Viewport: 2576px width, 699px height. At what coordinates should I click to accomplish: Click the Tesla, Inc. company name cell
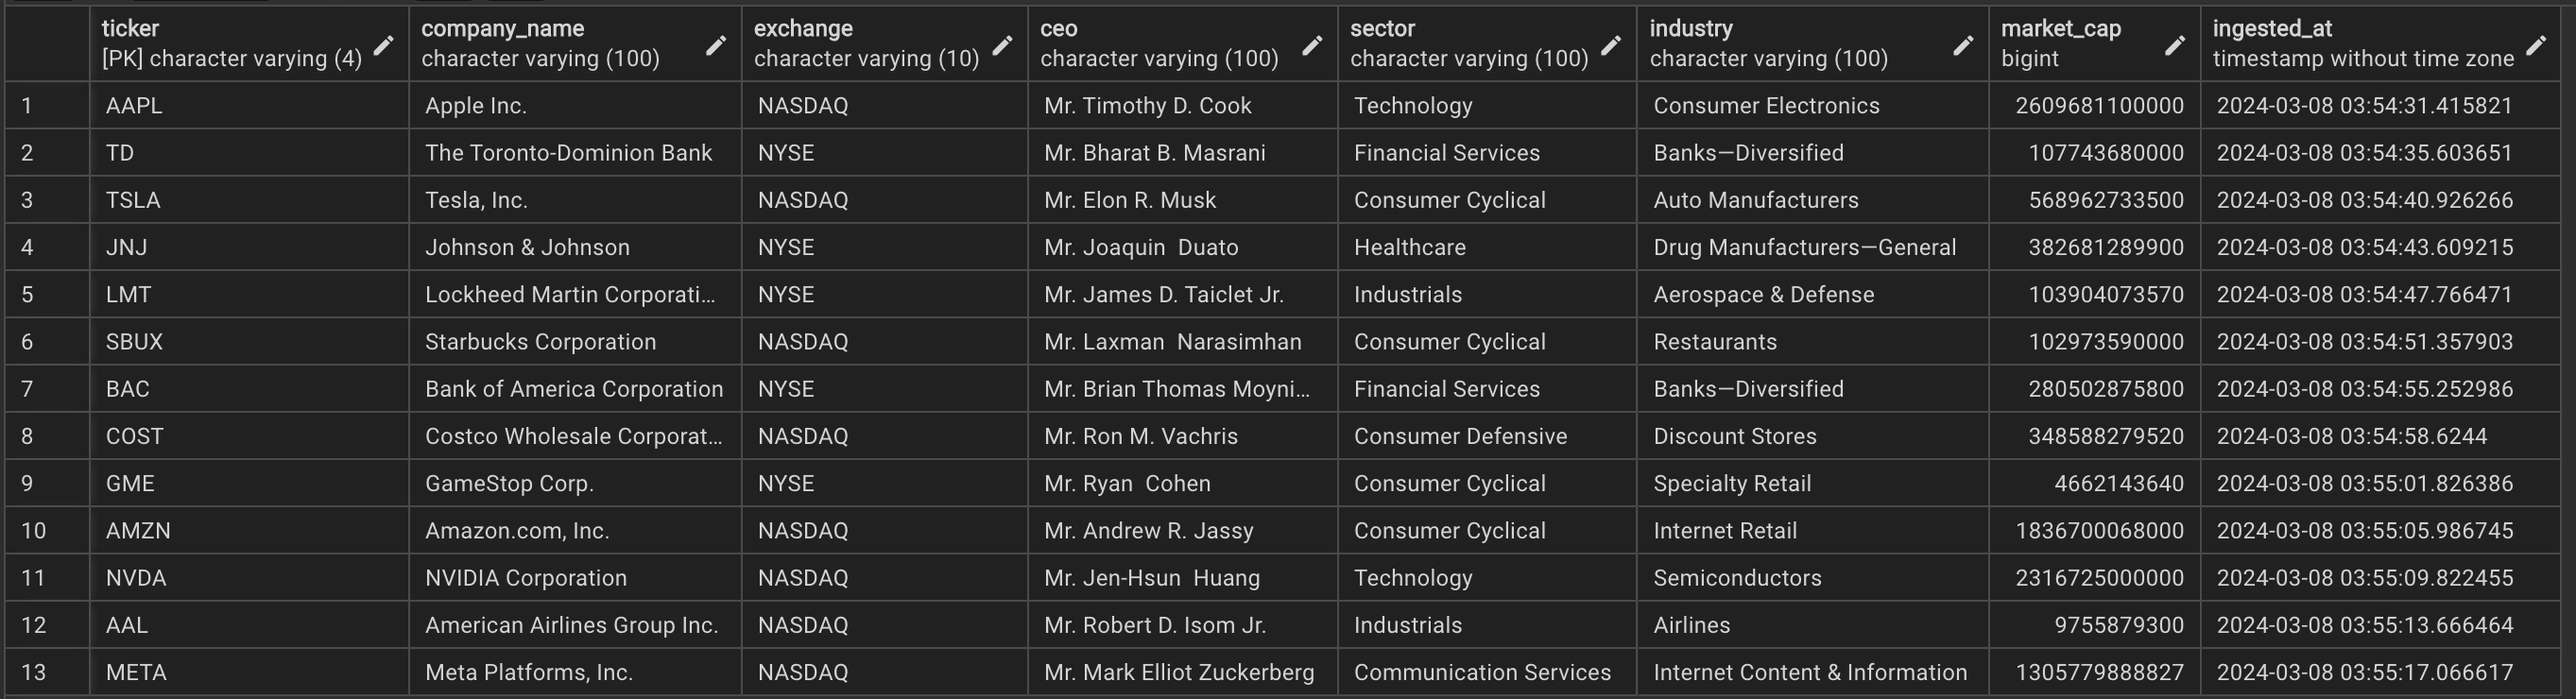tap(575, 200)
